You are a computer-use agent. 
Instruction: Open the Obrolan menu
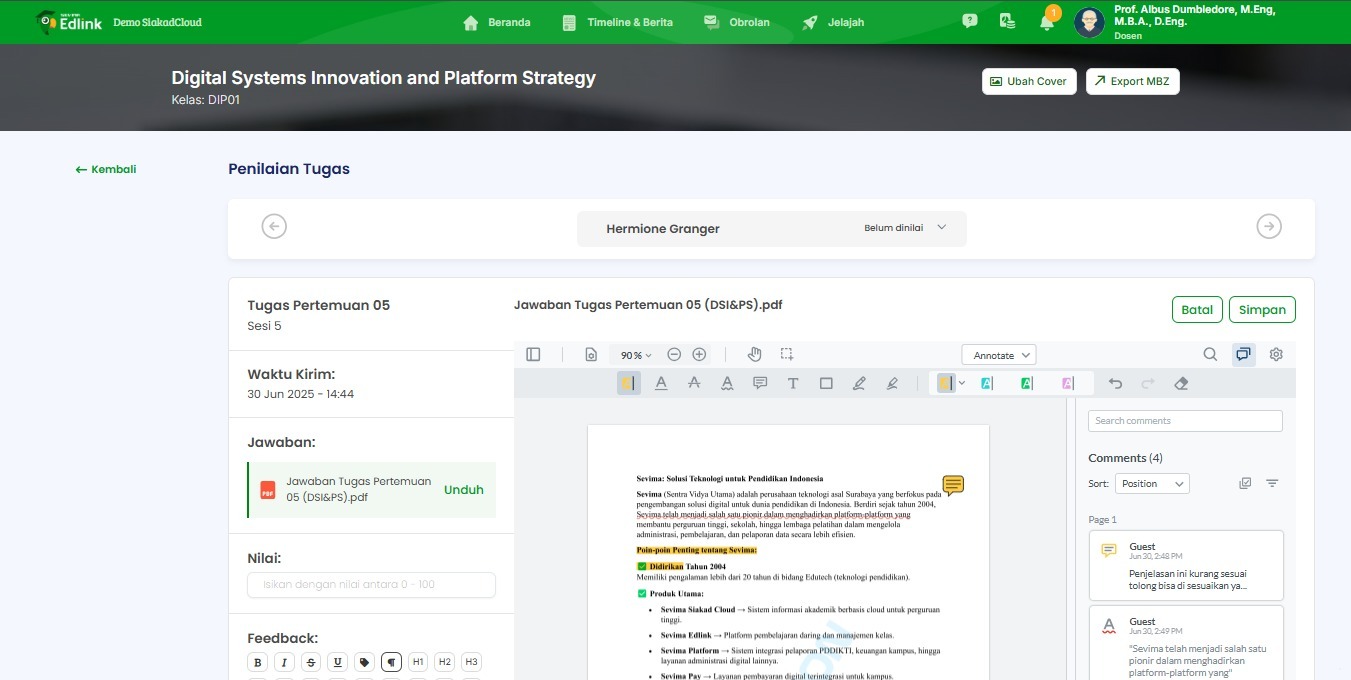(737, 22)
